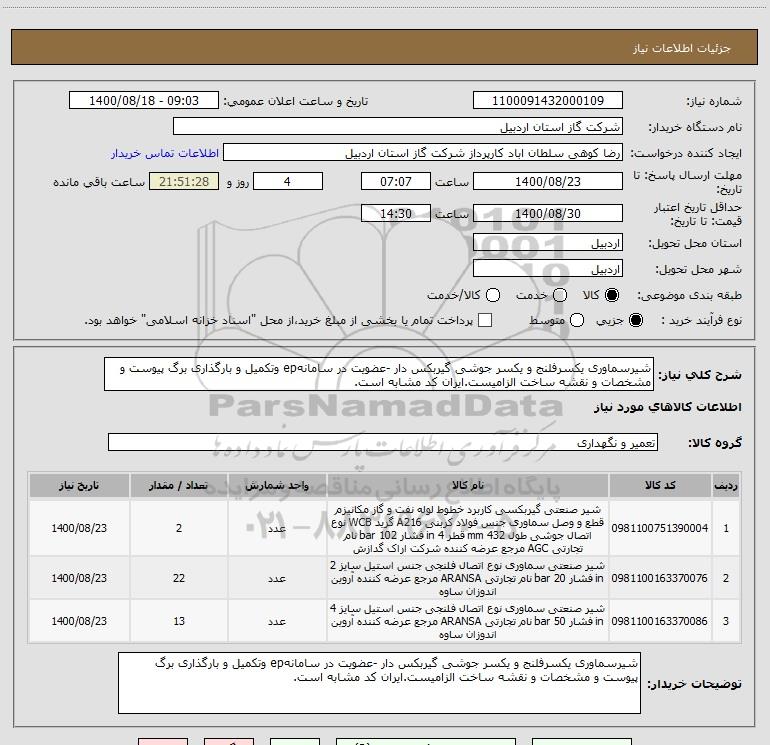Click the شرح کلی نیاز description box
The image size is (770, 745).
[379, 375]
